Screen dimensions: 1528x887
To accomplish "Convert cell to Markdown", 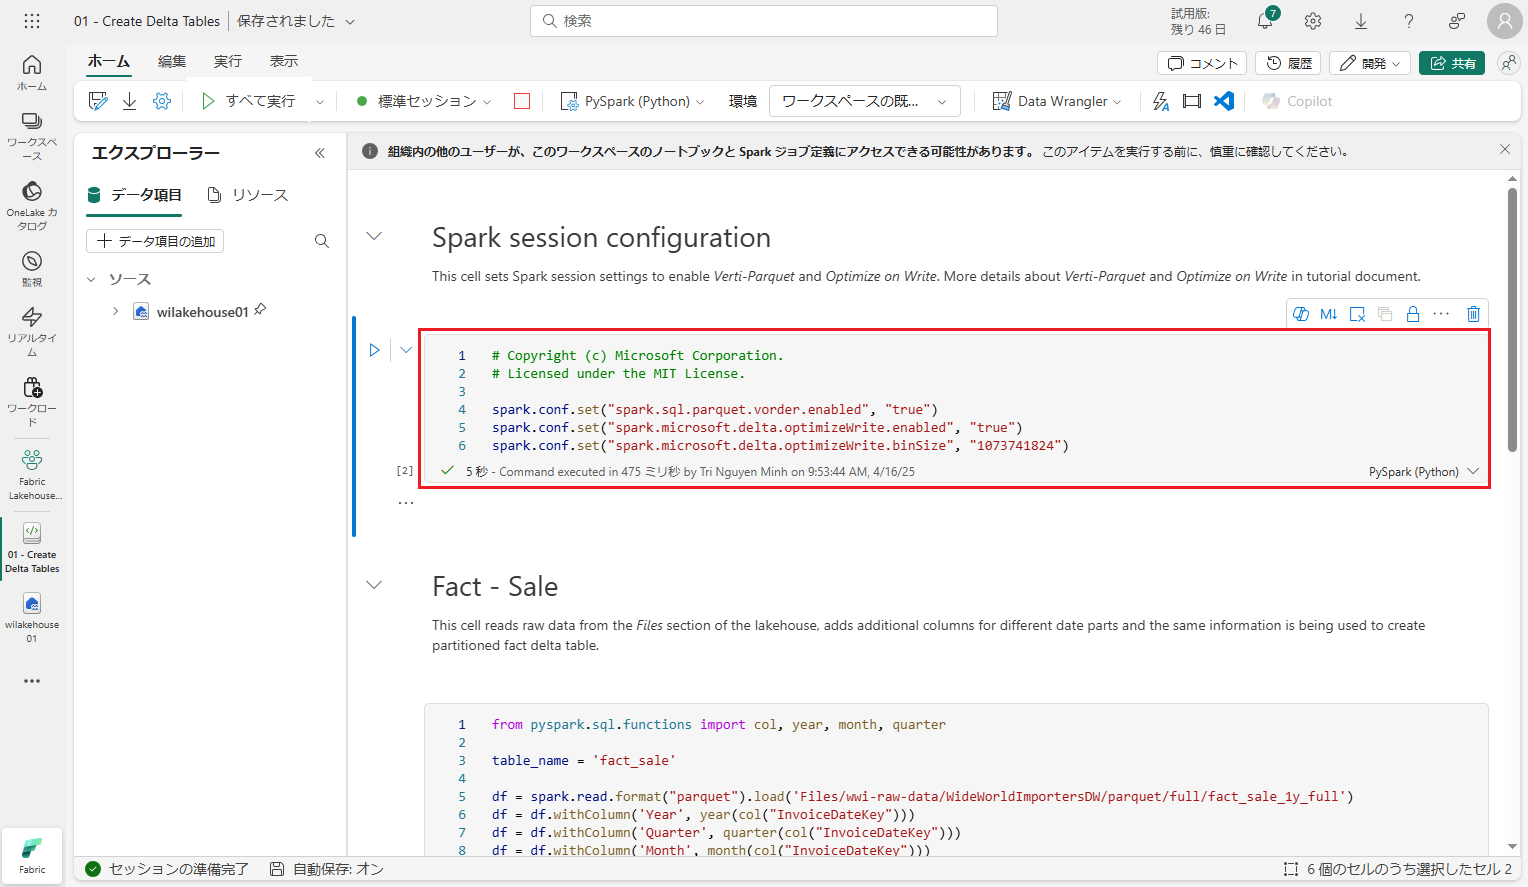I will tap(1328, 314).
